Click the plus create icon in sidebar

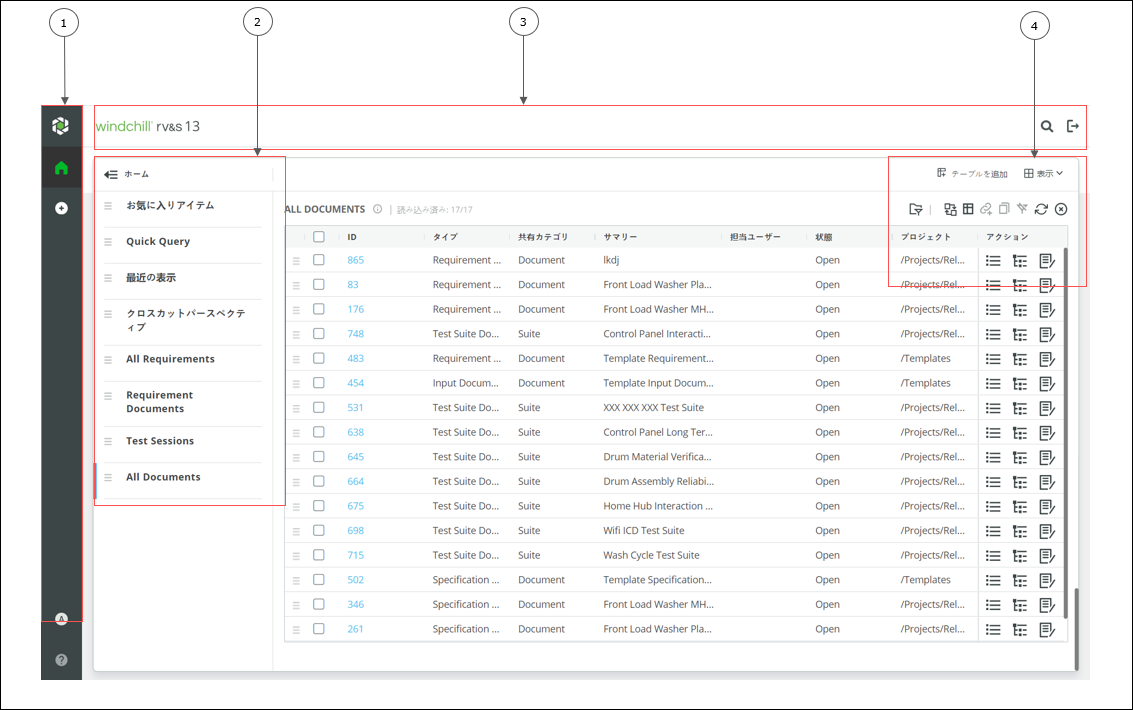click(61, 208)
